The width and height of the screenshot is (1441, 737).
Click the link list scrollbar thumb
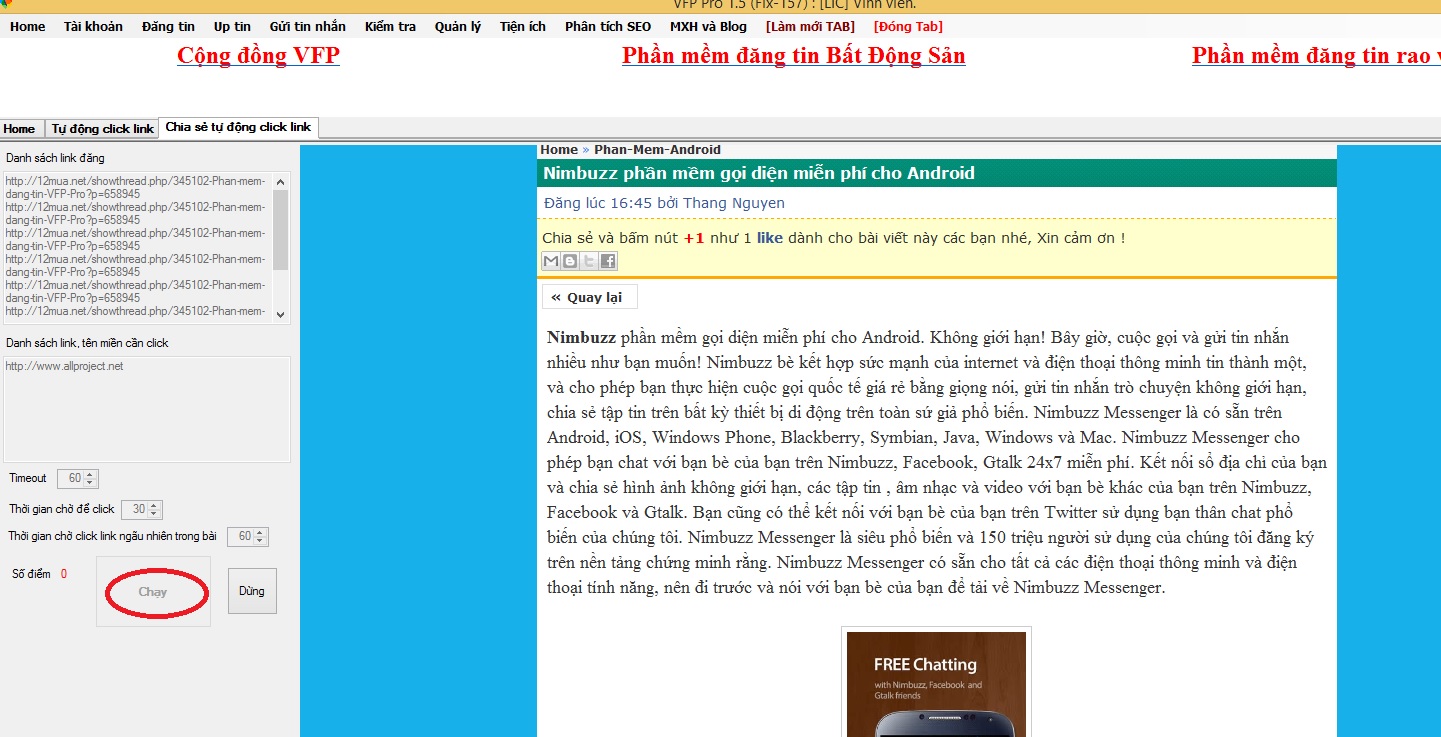click(281, 229)
